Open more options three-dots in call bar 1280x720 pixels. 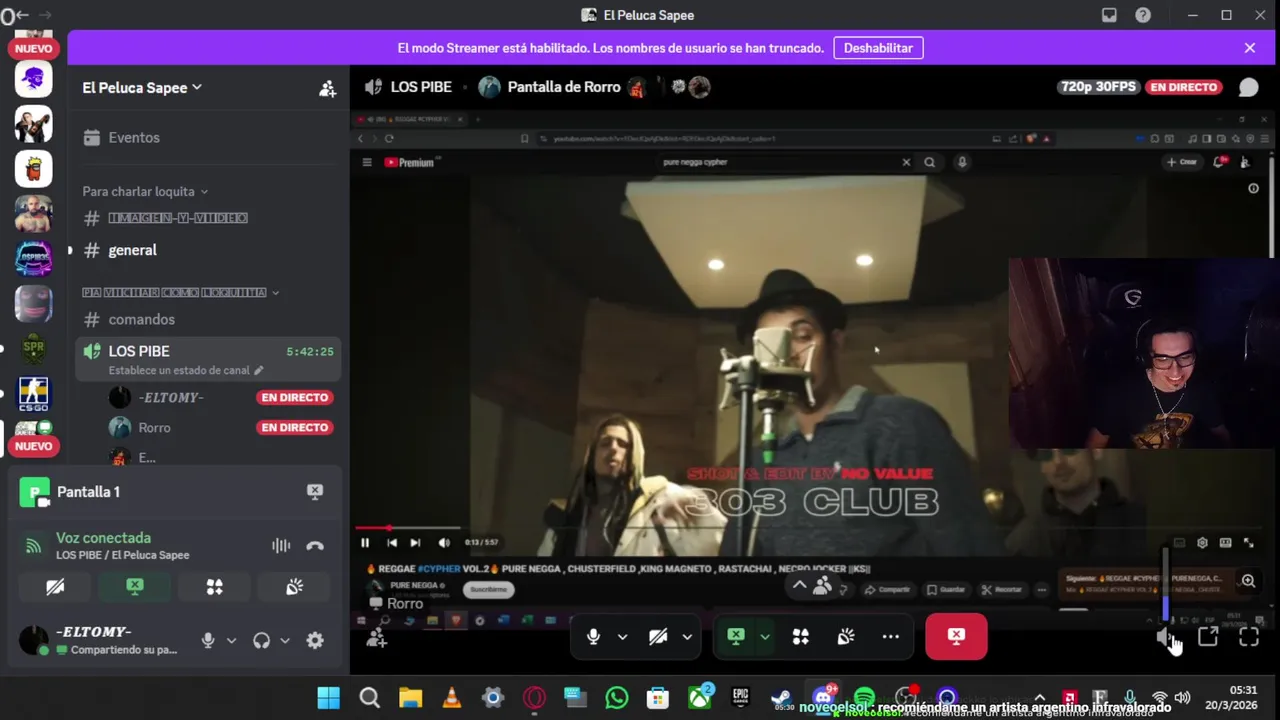pos(891,636)
